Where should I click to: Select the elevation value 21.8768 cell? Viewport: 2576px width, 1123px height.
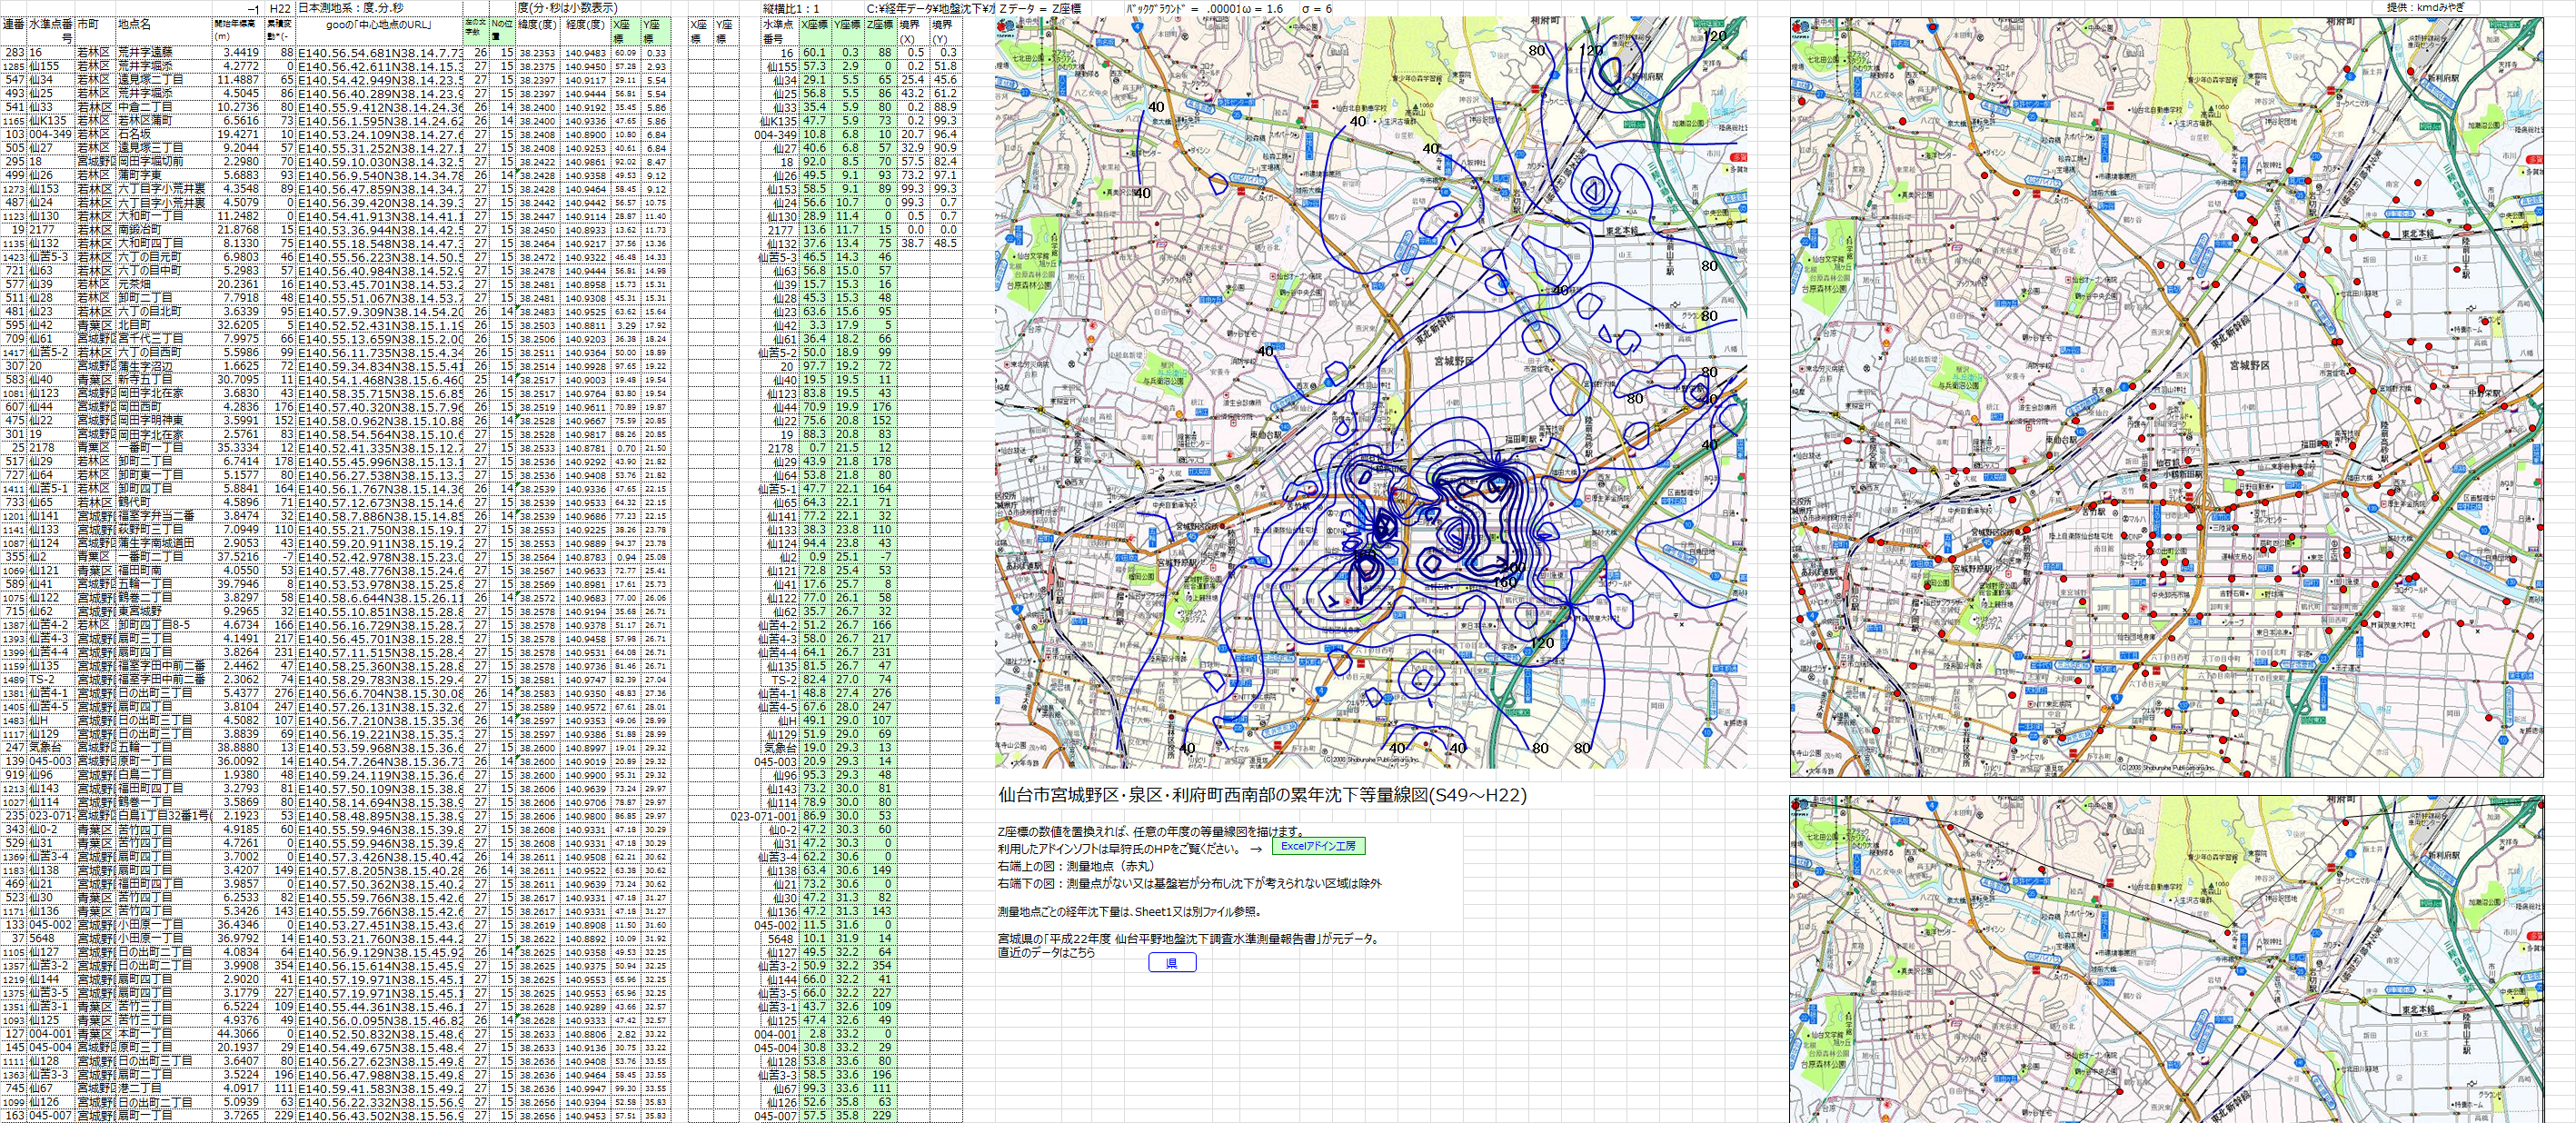coord(237,230)
